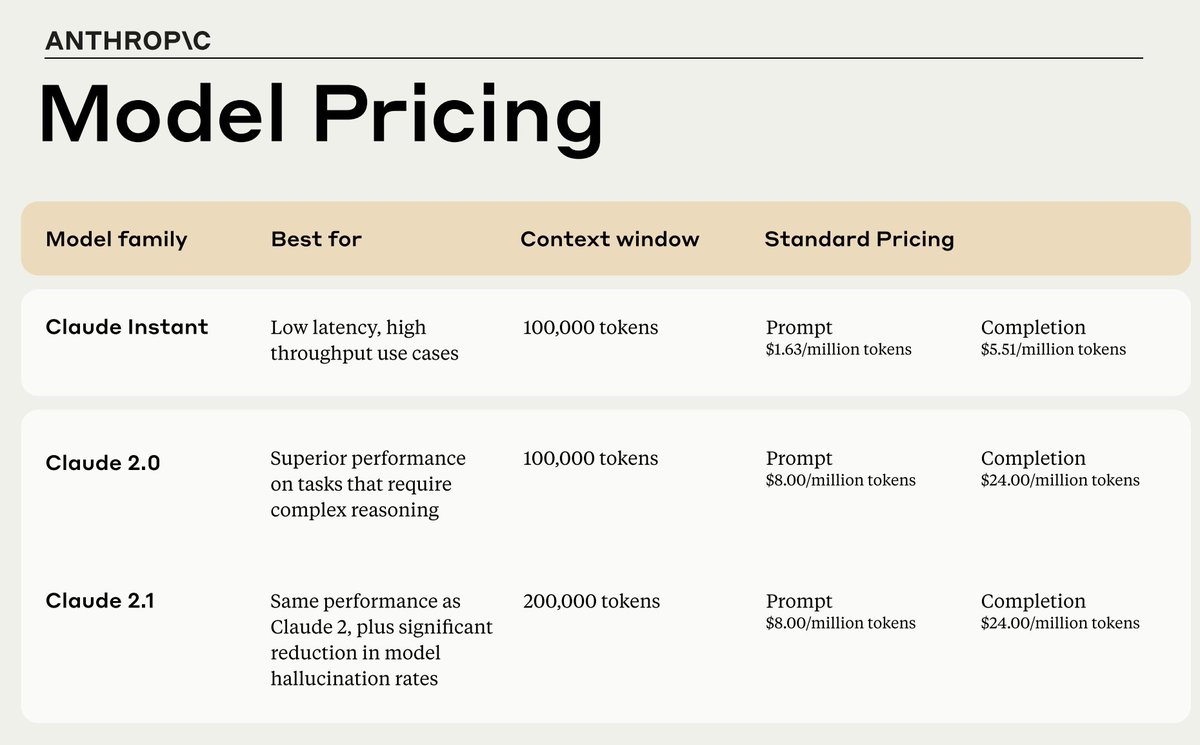This screenshot has height=745, width=1200.
Task: Click Claude 2.0's $24.00 completion price
Action: 1060,480
